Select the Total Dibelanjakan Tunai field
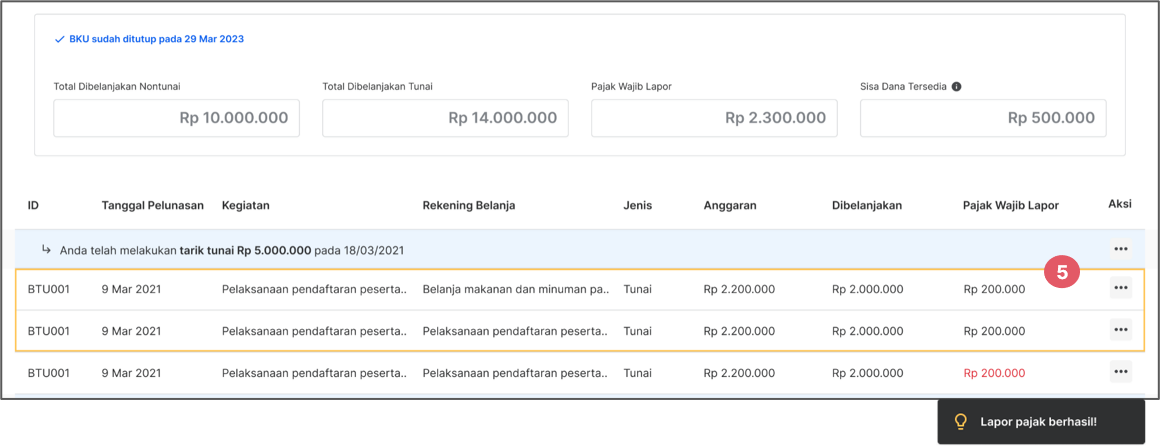The image size is (1160, 446). coord(445,118)
